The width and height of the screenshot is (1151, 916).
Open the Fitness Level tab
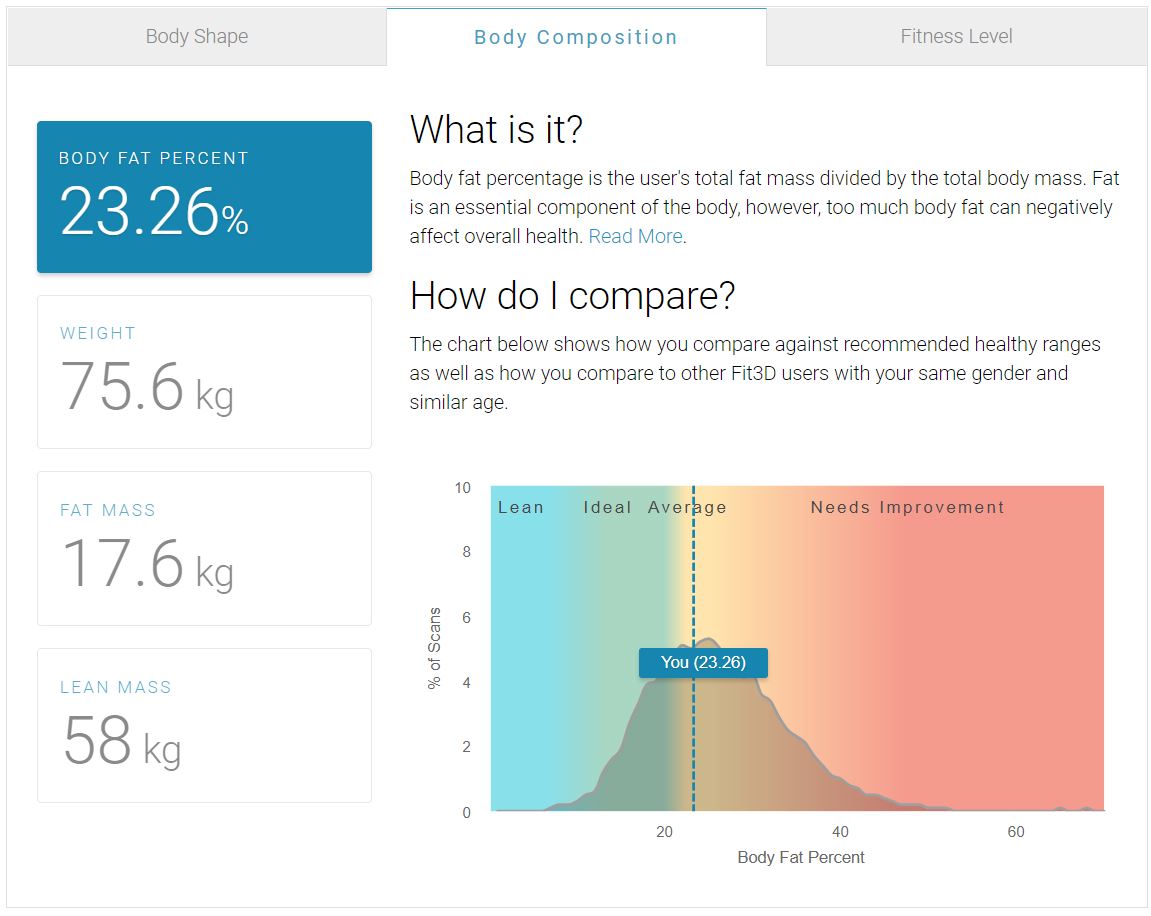point(955,36)
